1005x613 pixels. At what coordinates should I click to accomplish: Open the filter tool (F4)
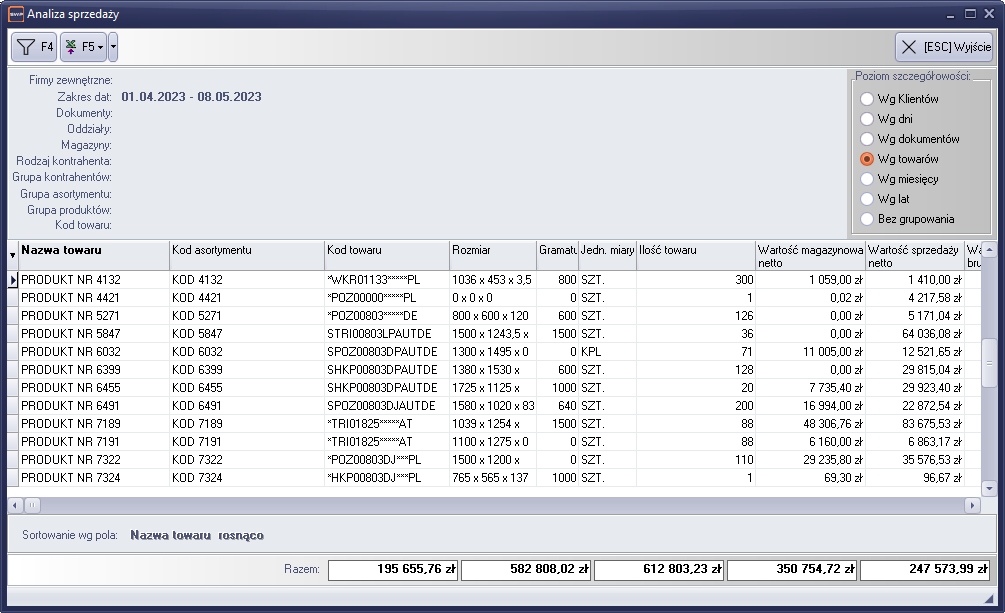coord(34,47)
